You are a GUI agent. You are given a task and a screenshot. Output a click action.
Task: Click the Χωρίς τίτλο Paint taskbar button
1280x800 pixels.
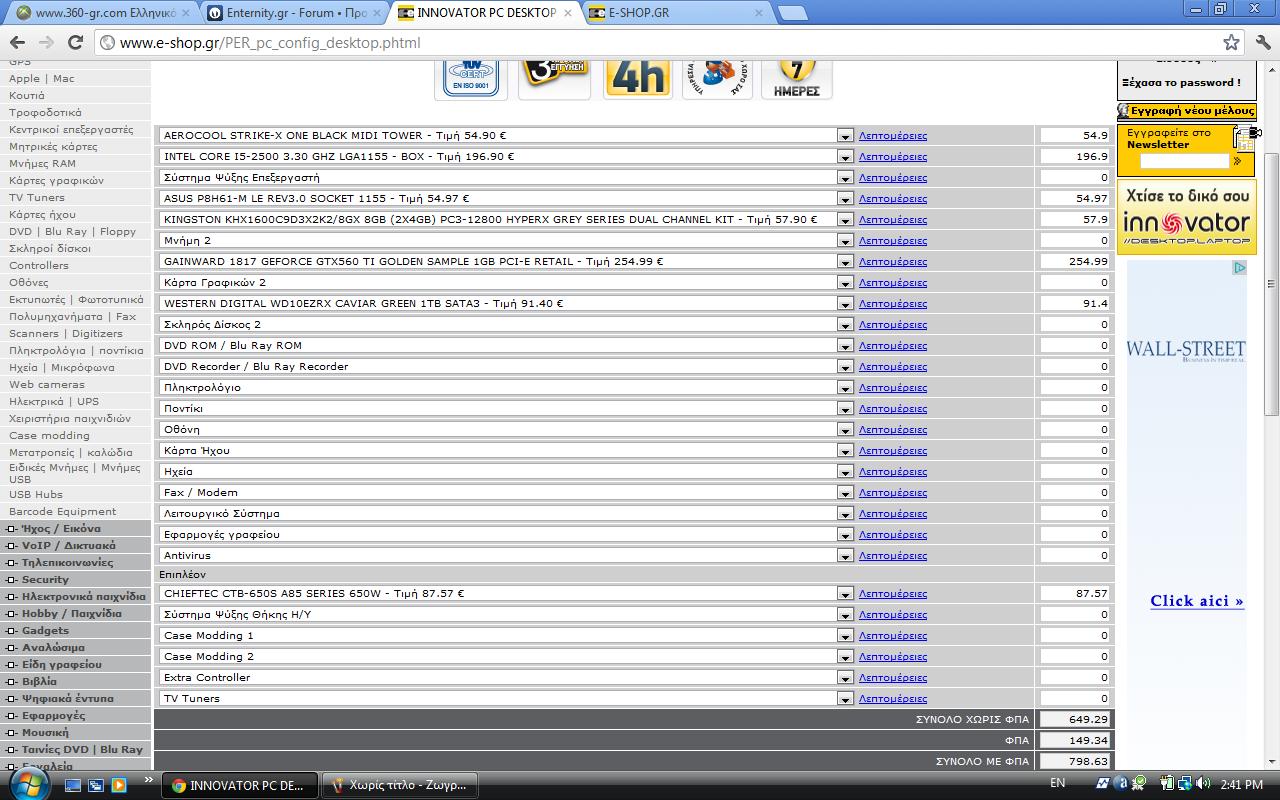click(401, 785)
